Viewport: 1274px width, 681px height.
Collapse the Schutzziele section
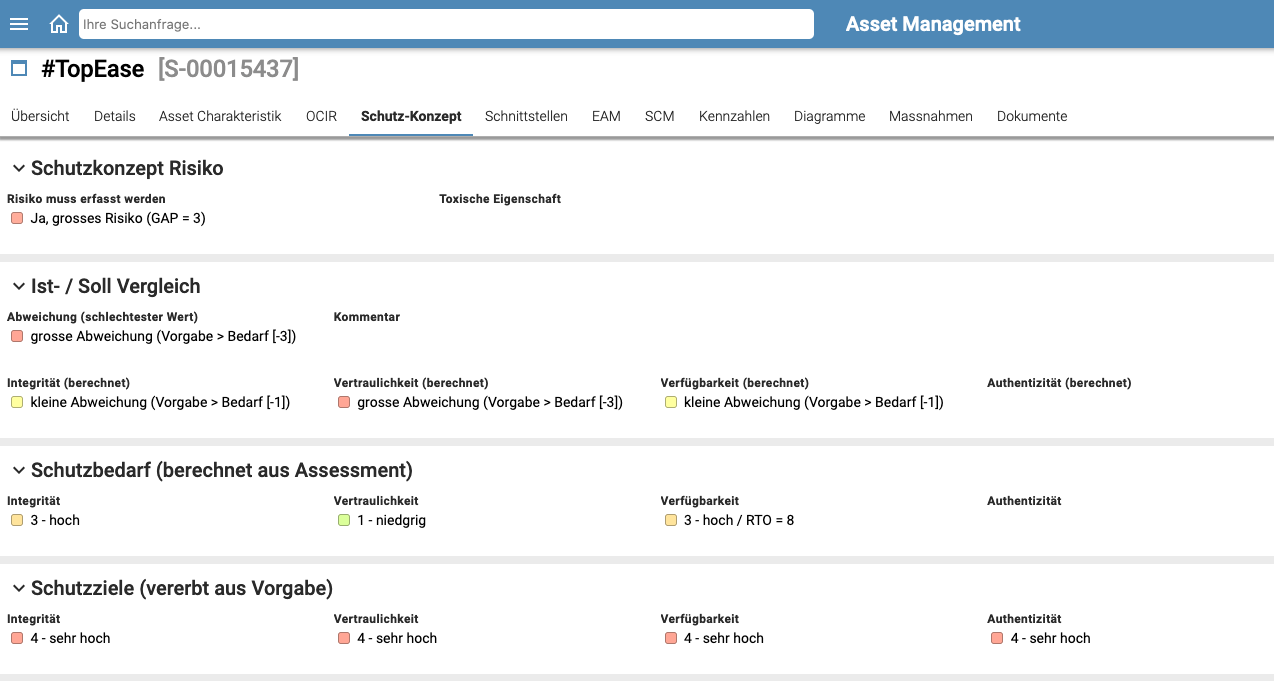click(x=17, y=588)
